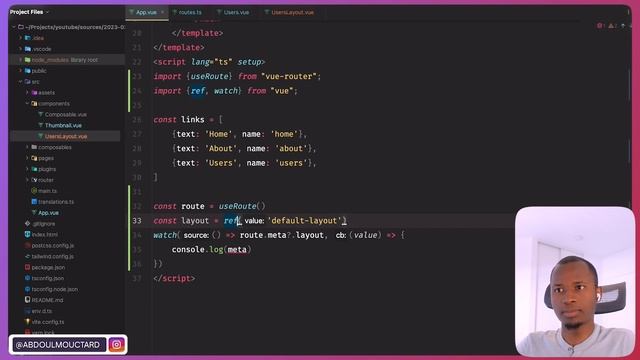Collapse the components folder
The width and height of the screenshot is (640, 360).
click(27, 104)
